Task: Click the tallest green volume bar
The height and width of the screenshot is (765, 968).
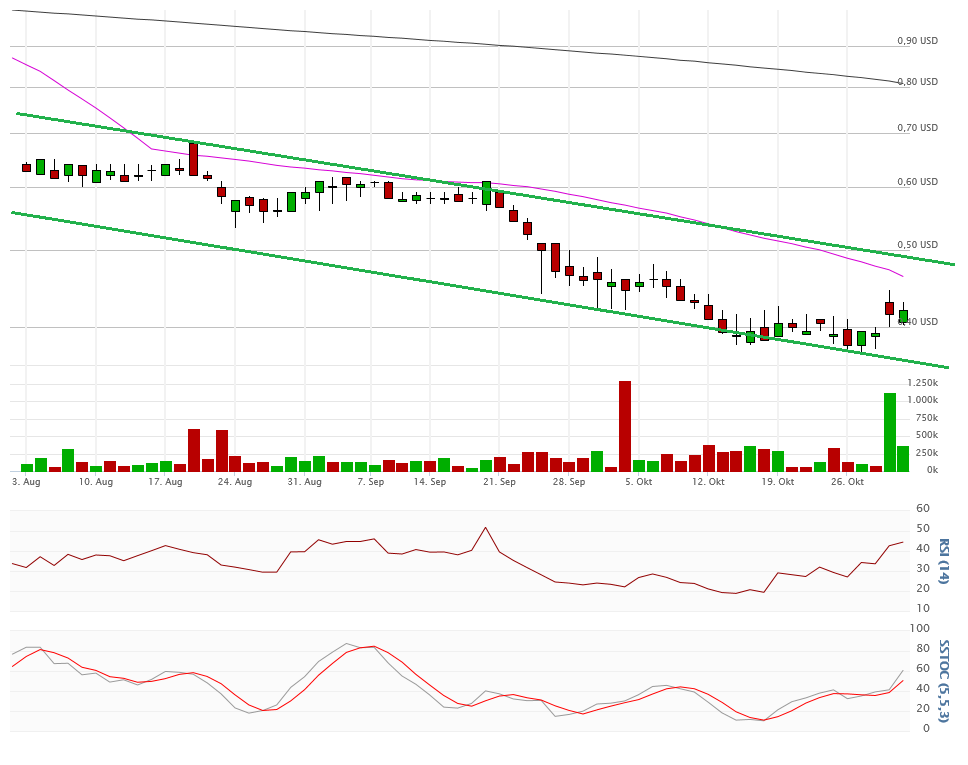Action: pos(889,431)
